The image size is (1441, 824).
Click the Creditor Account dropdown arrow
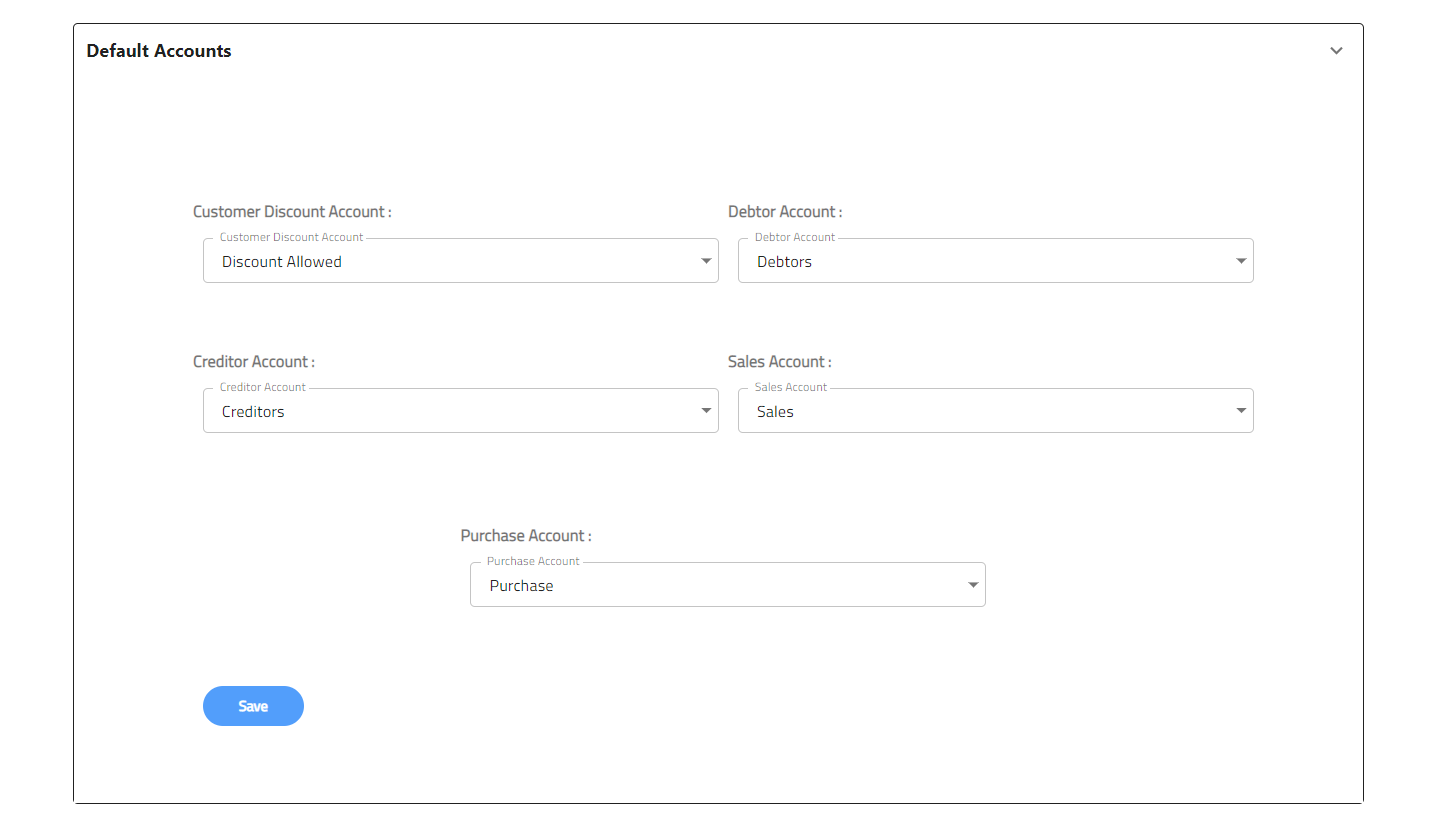pyautogui.click(x=706, y=411)
